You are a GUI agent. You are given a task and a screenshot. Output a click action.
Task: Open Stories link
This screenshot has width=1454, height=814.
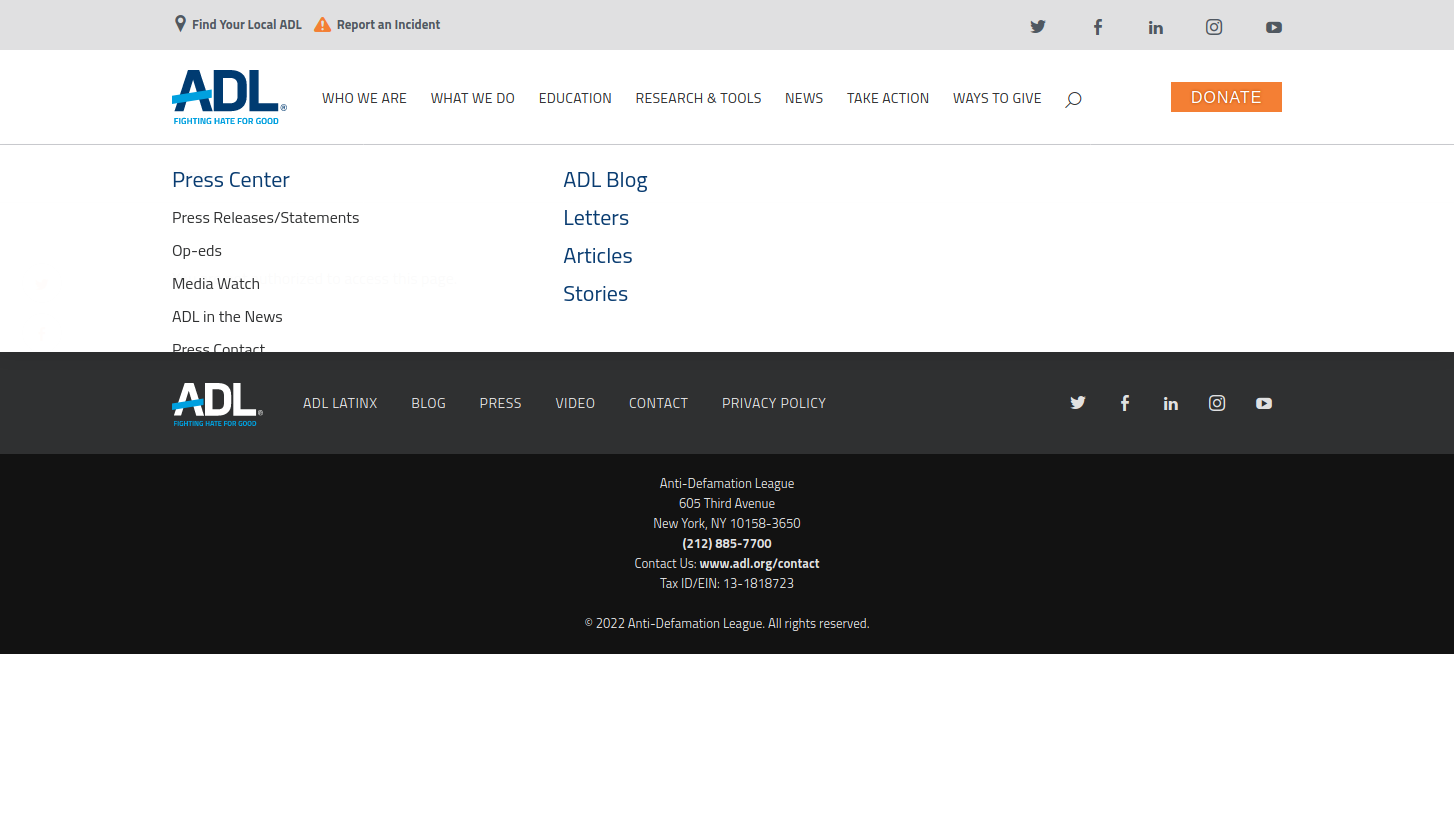(595, 294)
